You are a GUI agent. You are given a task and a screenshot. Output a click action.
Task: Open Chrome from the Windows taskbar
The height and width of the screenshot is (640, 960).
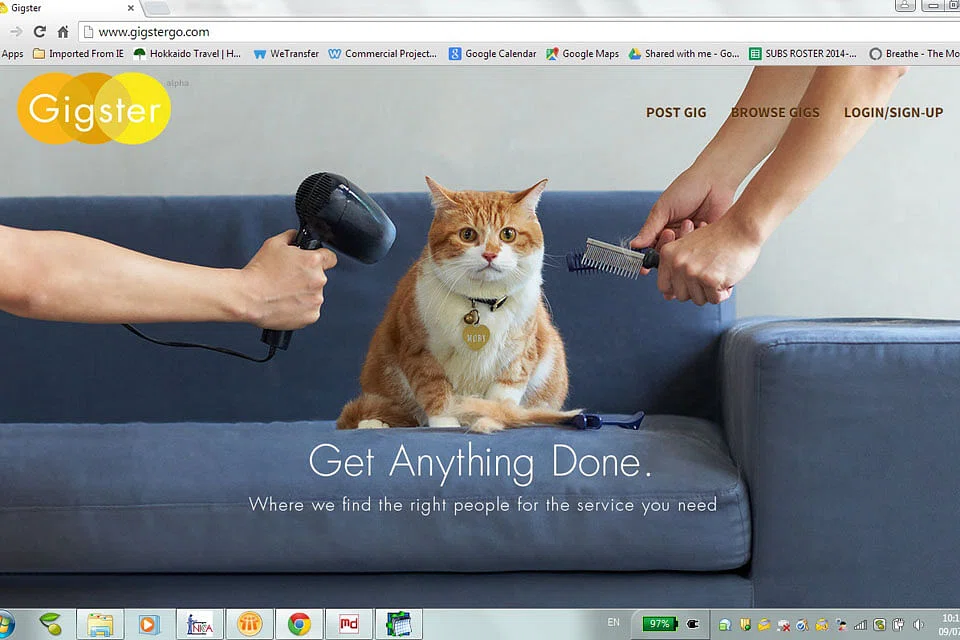click(299, 624)
